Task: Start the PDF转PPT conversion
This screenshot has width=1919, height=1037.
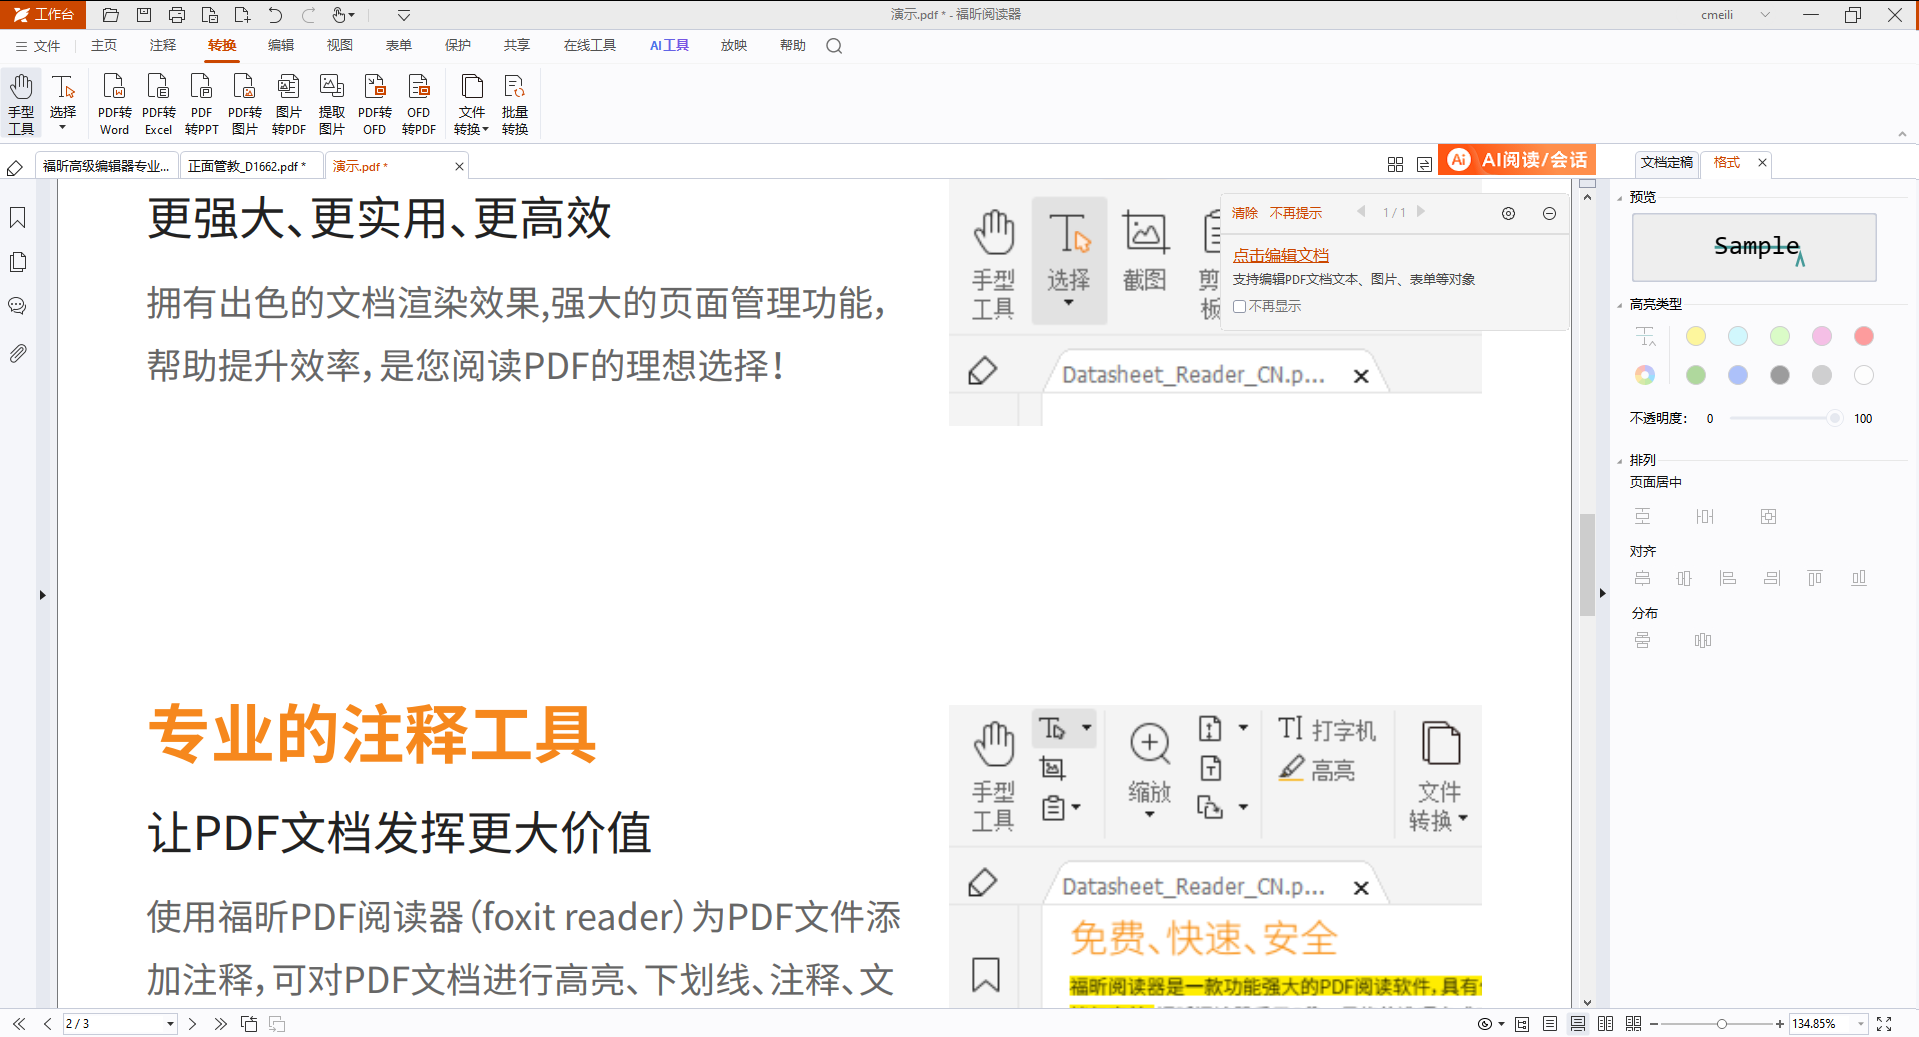Action: (x=201, y=104)
